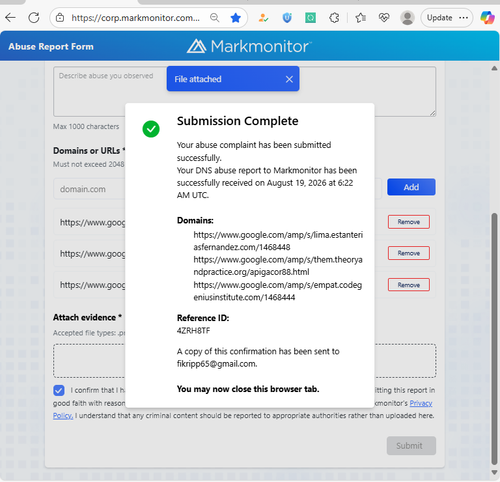The width and height of the screenshot is (500, 482).
Task: Click the 'Max 1000 characters' note
Action: click(x=86, y=127)
